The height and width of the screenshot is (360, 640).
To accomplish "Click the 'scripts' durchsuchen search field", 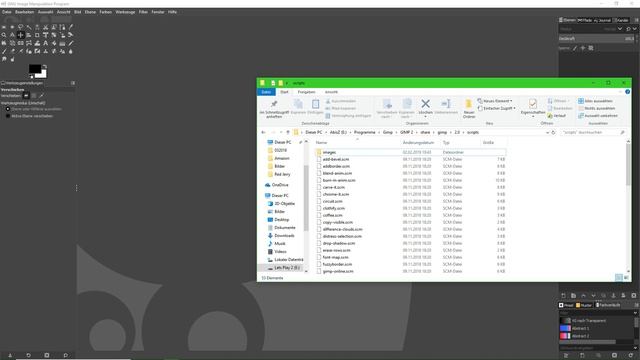I will [592, 132].
